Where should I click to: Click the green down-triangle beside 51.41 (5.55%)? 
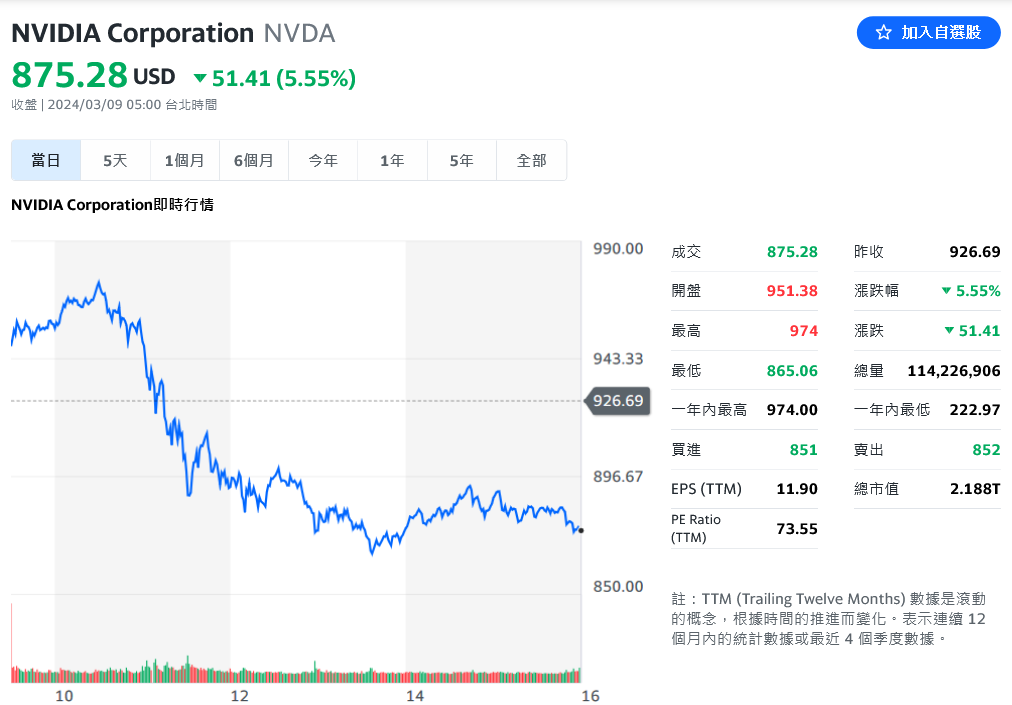click(x=200, y=78)
